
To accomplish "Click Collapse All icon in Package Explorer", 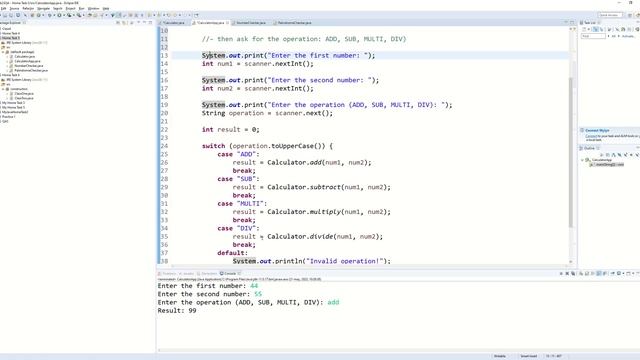I will (x=118, y=23).
